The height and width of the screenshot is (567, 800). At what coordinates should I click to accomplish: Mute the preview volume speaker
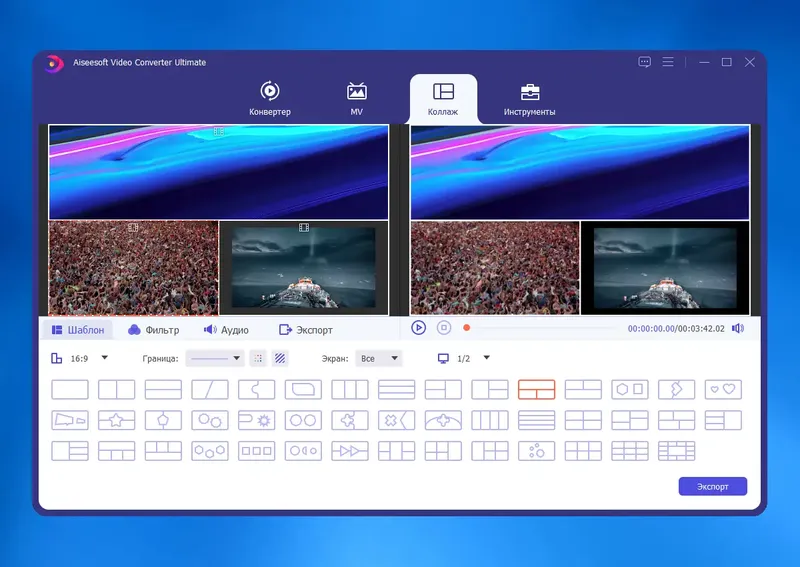(x=738, y=328)
